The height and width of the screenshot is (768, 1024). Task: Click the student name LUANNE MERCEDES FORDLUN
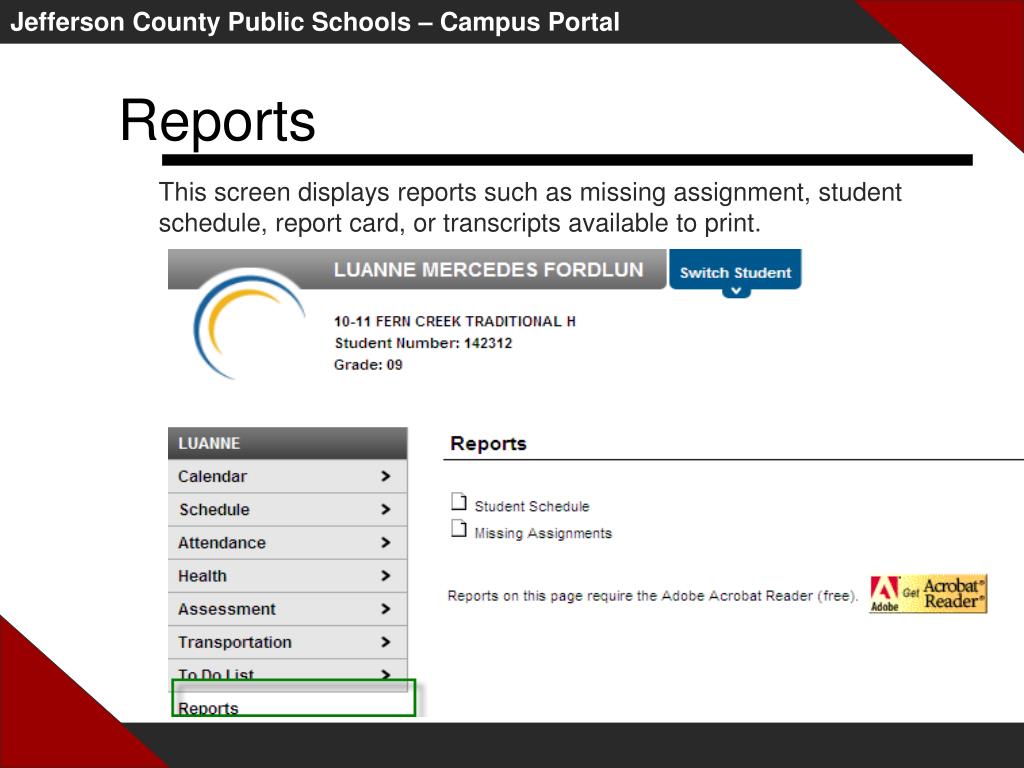tap(488, 270)
